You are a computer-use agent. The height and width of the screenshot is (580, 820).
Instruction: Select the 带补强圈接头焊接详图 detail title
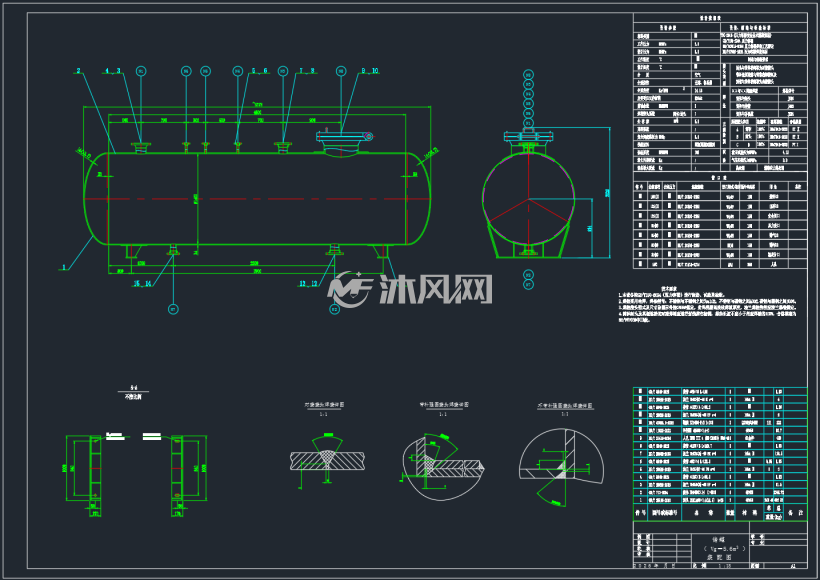(x=444, y=405)
